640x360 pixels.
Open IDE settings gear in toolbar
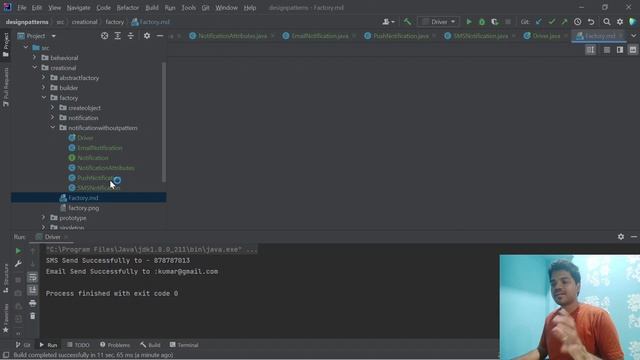[x=620, y=22]
